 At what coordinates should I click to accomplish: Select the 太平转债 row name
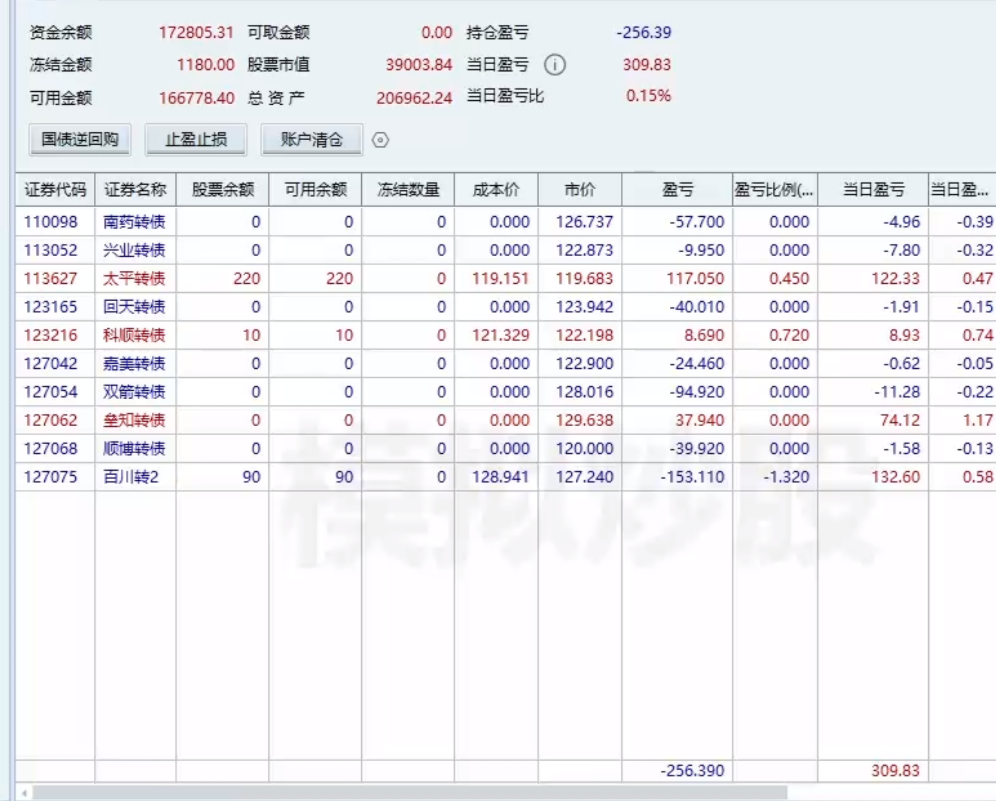134,278
